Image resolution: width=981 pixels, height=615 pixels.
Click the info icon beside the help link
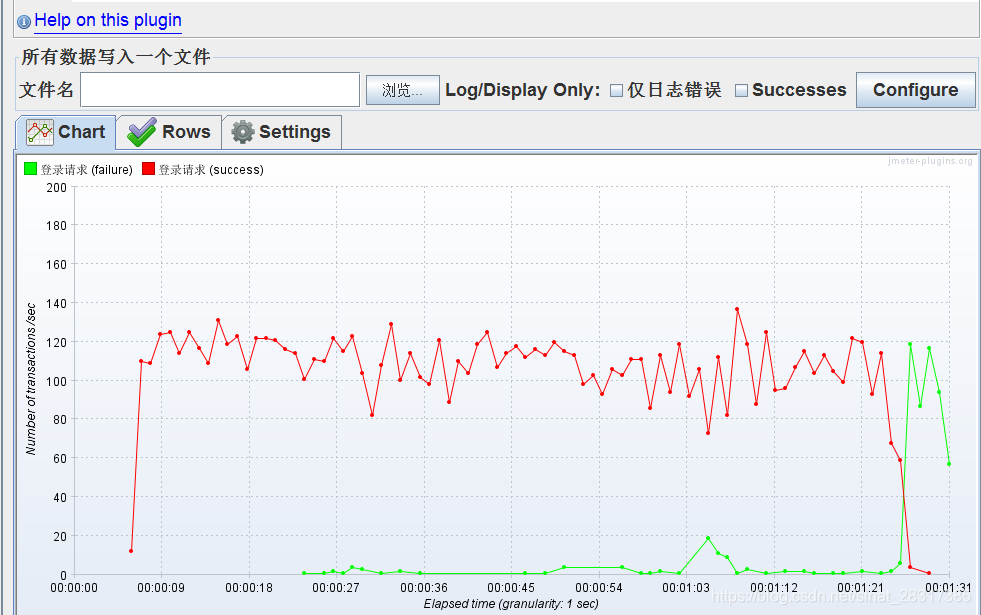(24, 23)
